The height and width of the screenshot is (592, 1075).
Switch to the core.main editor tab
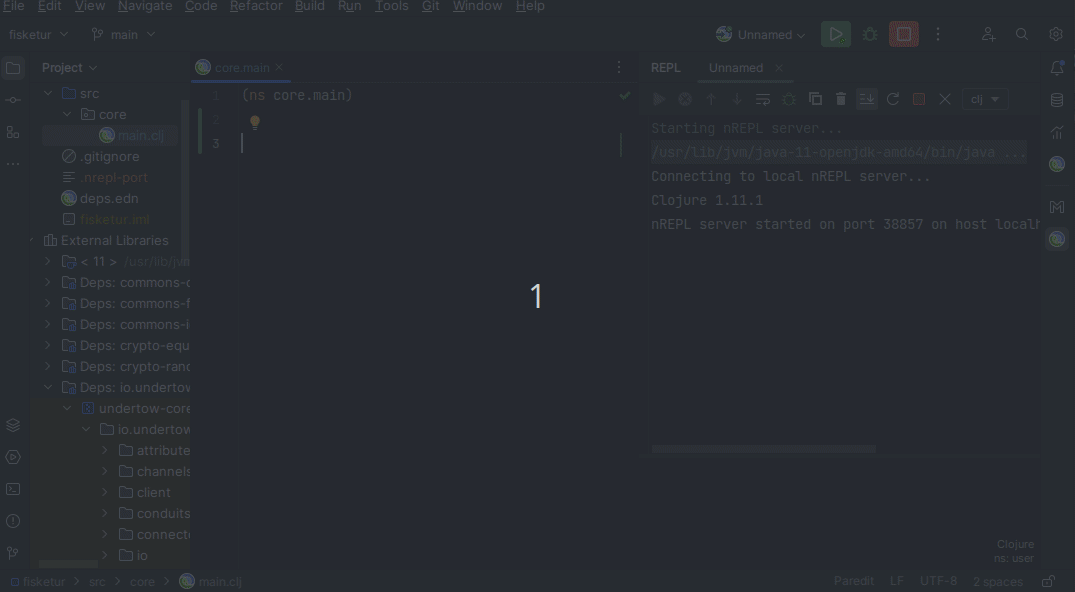pos(241,68)
